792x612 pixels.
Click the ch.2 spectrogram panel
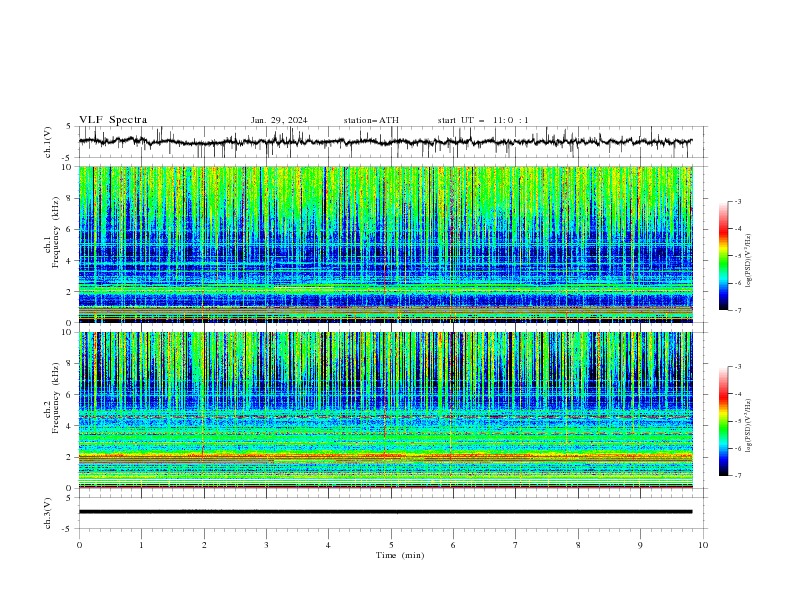pyautogui.click(x=385, y=410)
